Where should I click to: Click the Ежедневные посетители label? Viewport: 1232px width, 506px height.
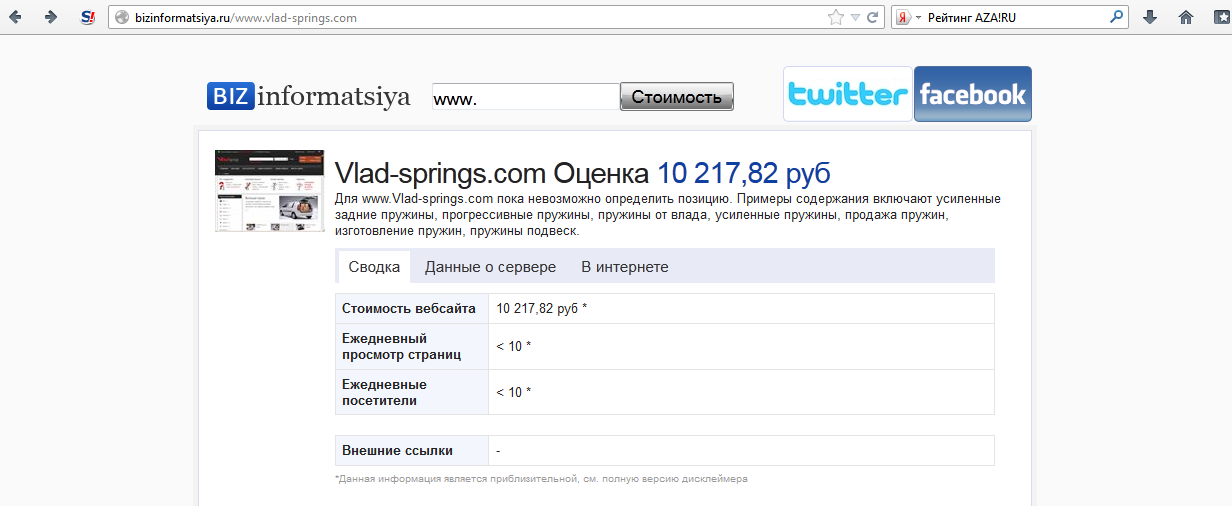(384, 392)
